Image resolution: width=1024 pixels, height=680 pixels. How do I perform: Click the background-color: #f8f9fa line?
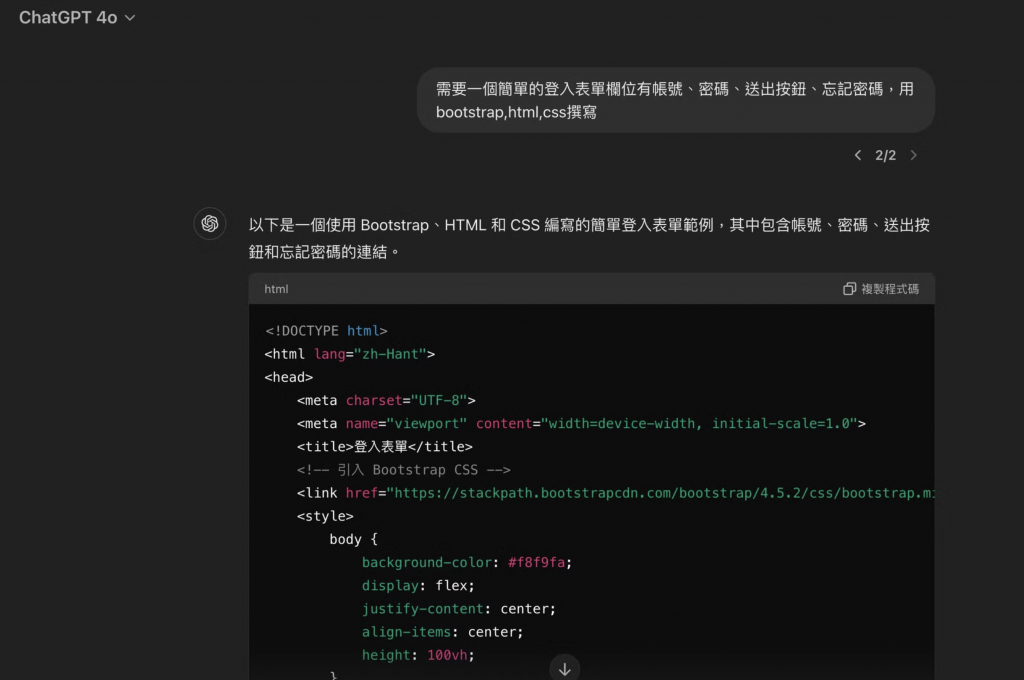[x=467, y=562]
